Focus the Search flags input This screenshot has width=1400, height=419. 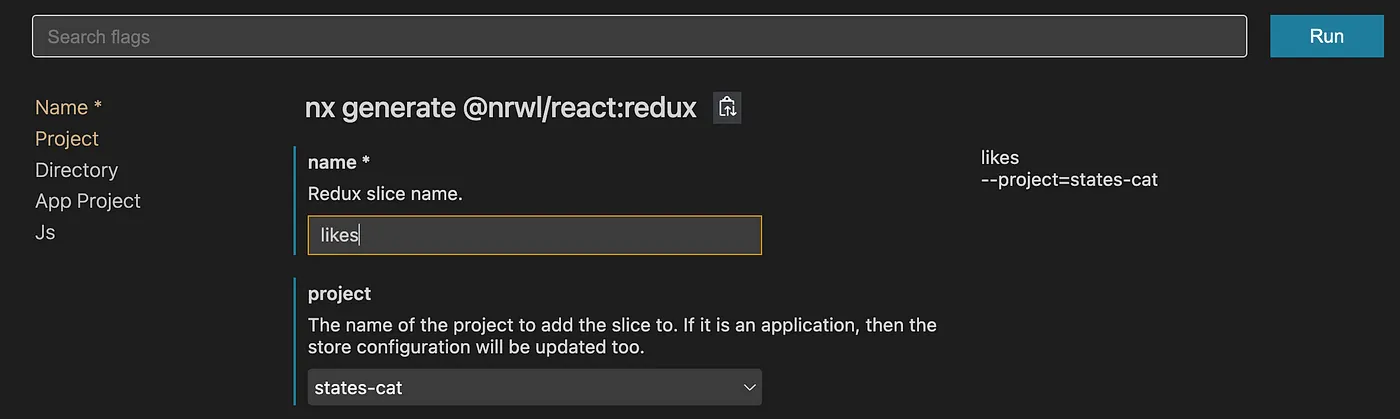(x=639, y=37)
